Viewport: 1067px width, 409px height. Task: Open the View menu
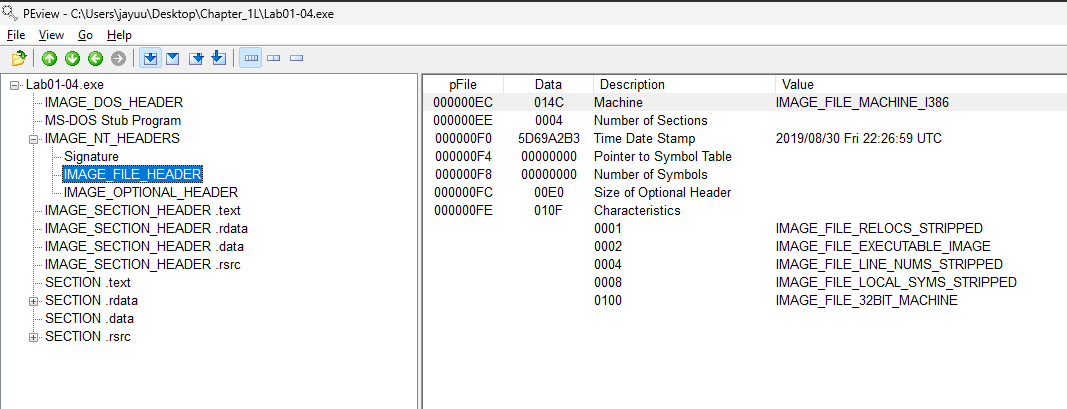(52, 35)
